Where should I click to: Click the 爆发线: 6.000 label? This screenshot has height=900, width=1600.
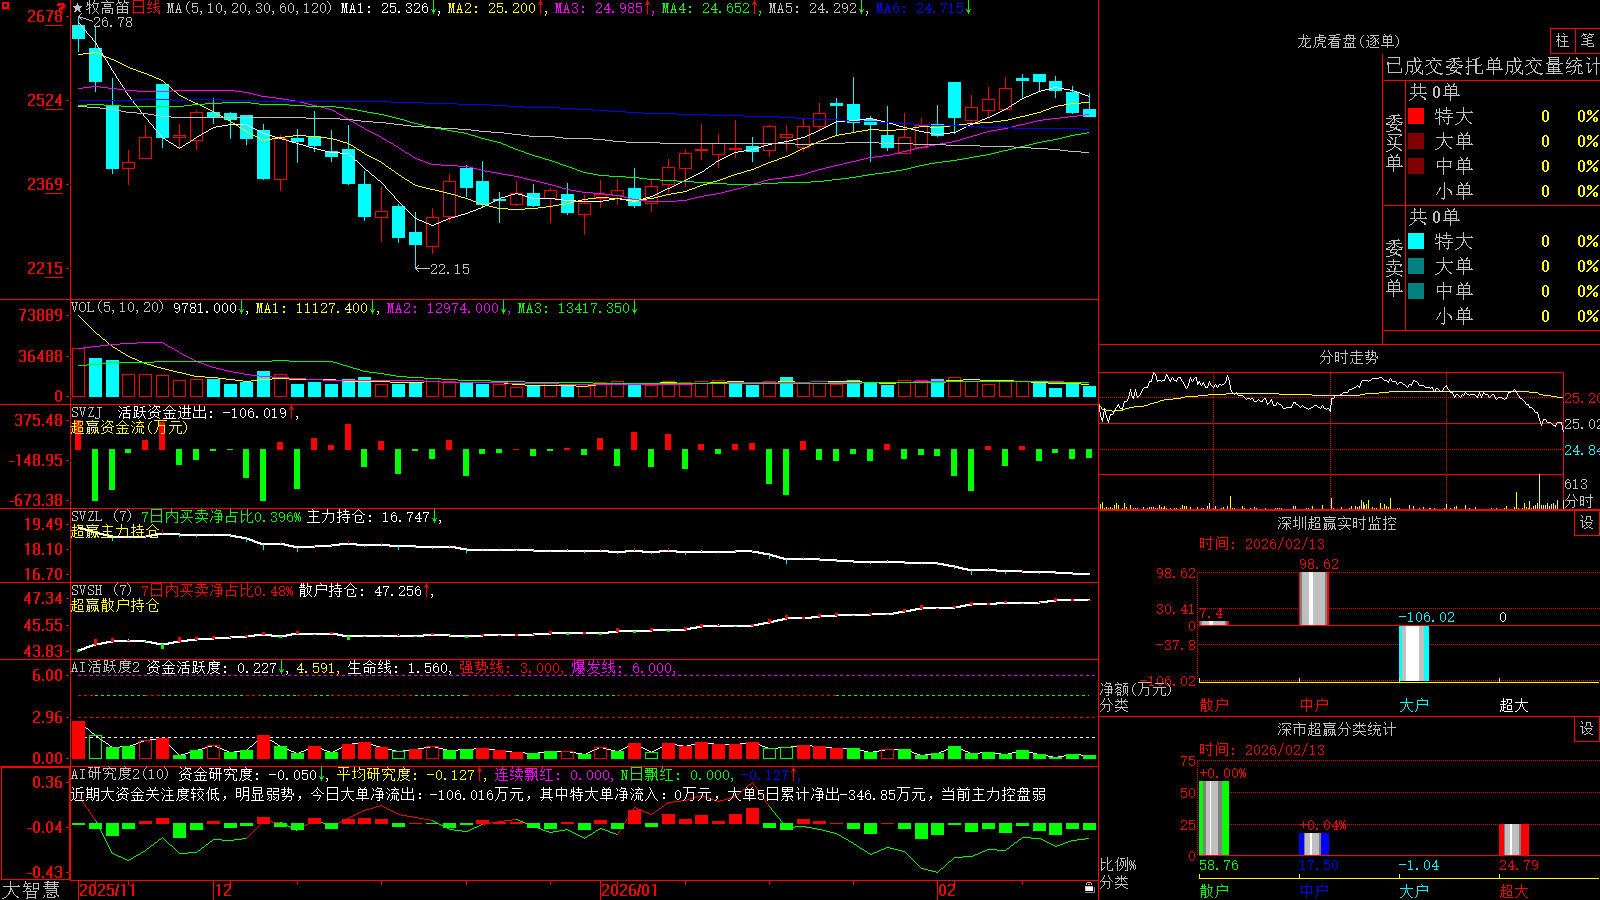point(623,668)
